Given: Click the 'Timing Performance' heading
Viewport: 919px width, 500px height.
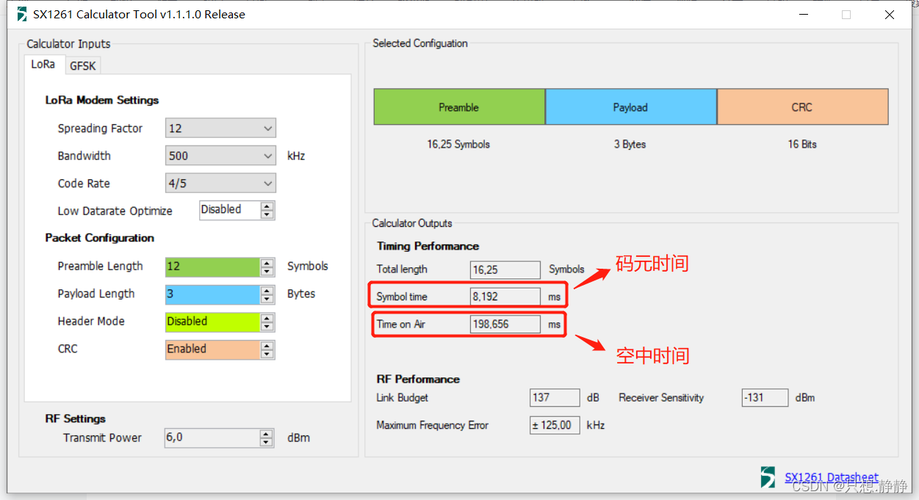Looking at the screenshot, I should (x=428, y=246).
